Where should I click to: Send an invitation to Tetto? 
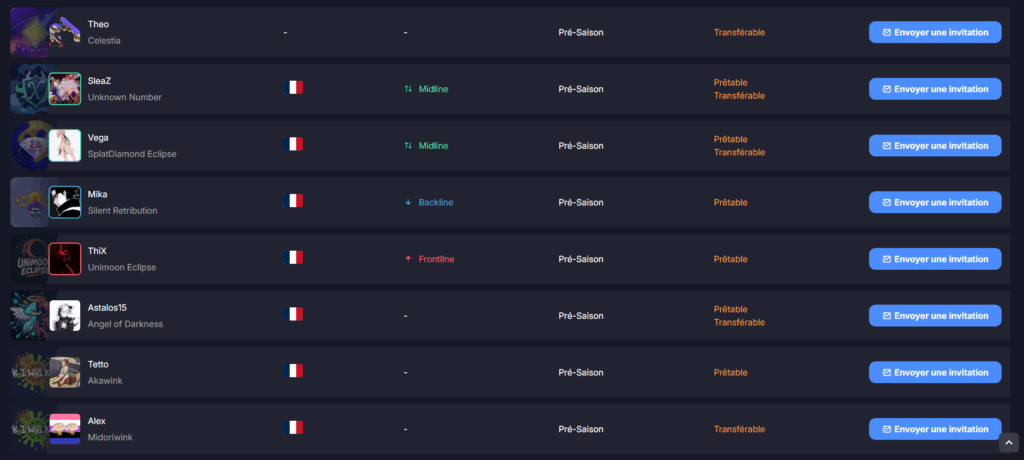tap(934, 372)
